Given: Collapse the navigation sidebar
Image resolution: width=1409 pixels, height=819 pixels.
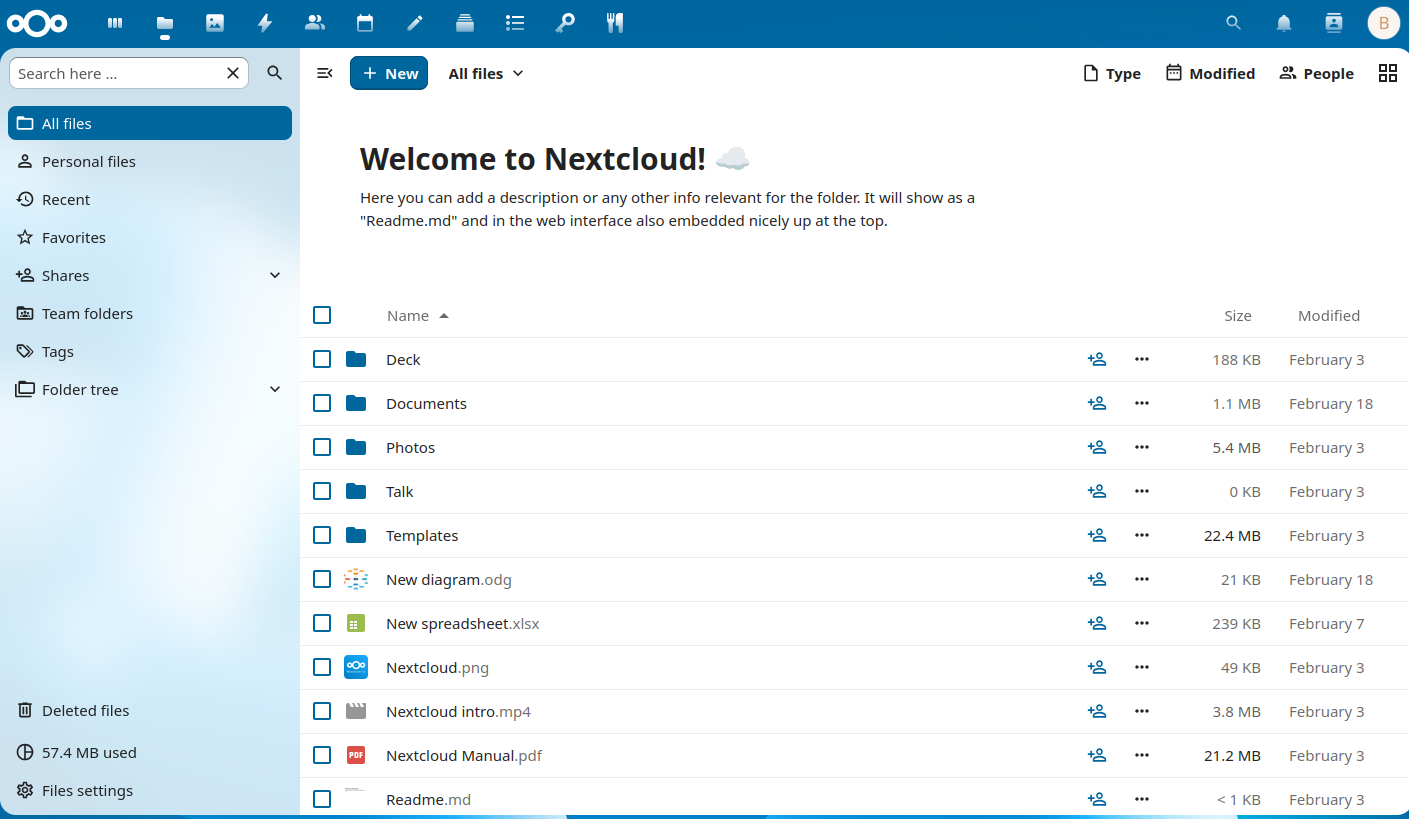Looking at the screenshot, I should point(324,73).
